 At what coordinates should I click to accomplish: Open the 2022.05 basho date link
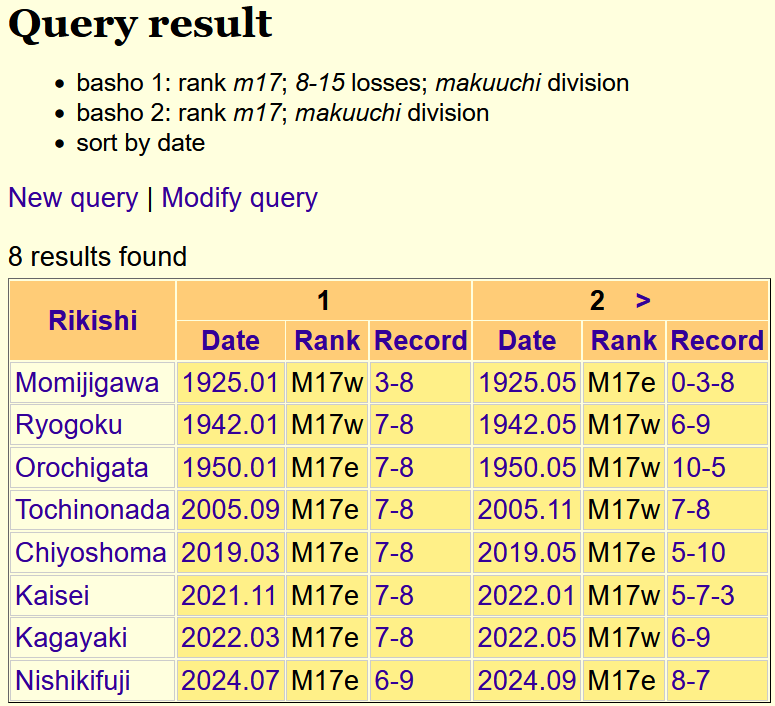tap(527, 638)
